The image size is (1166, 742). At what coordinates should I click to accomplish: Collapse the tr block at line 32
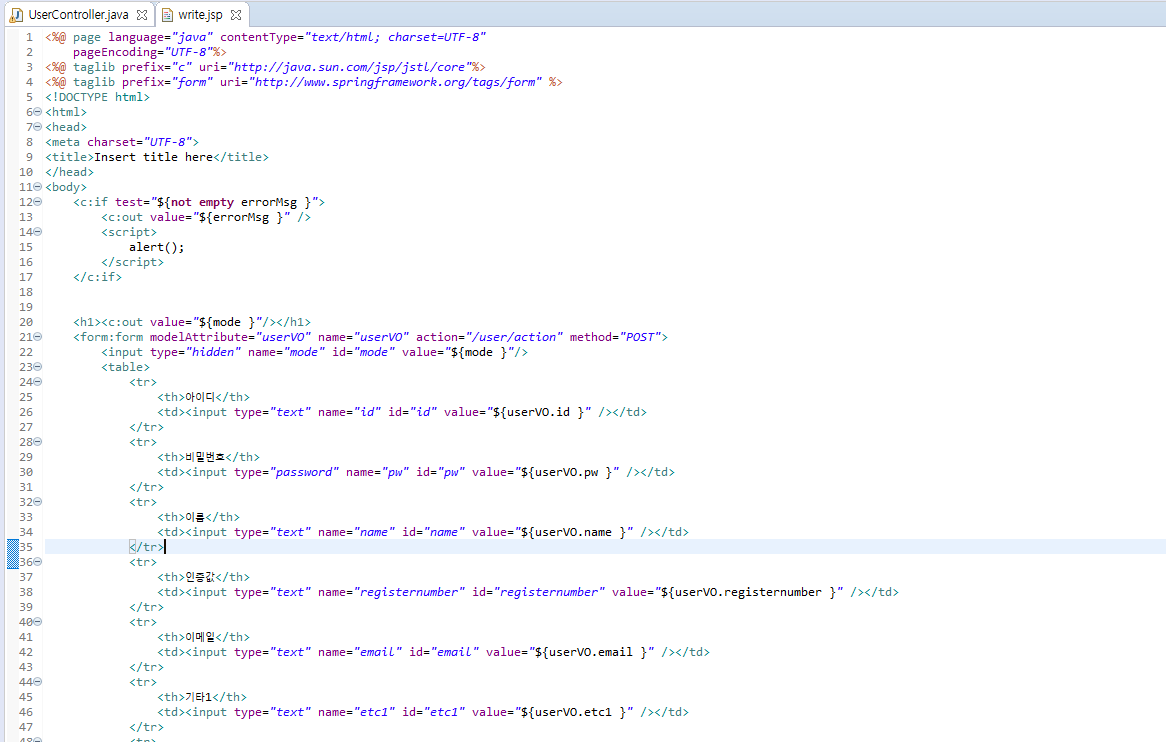click(38, 502)
